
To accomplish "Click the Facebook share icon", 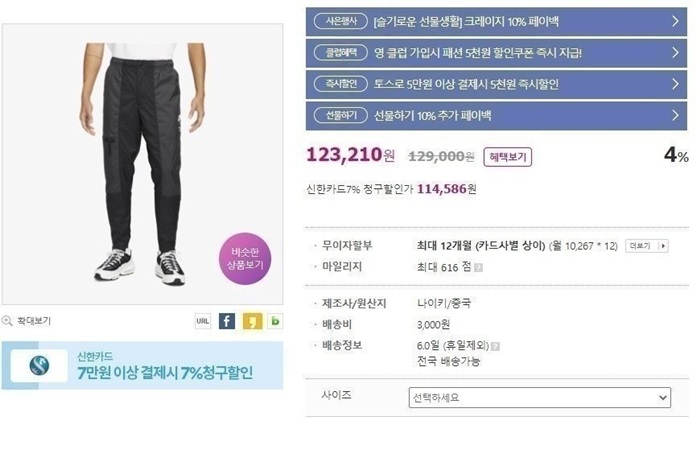I will click(227, 321).
